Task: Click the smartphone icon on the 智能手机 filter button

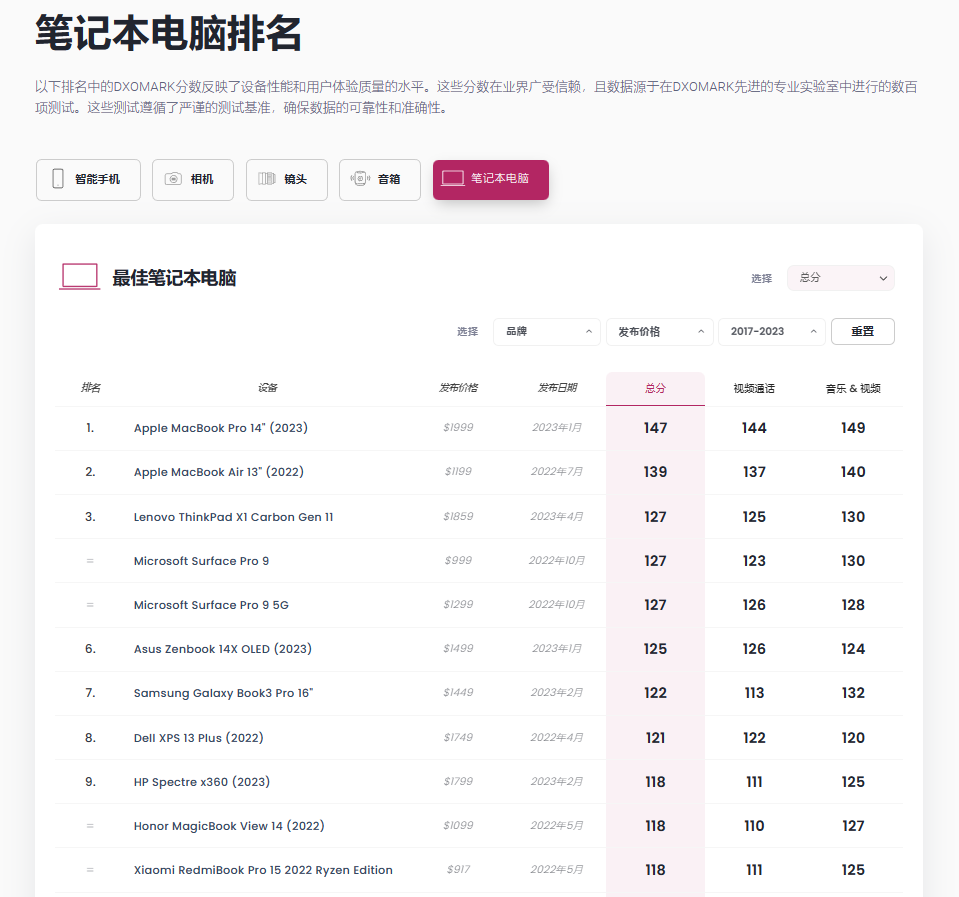Action: pyautogui.click(x=58, y=179)
